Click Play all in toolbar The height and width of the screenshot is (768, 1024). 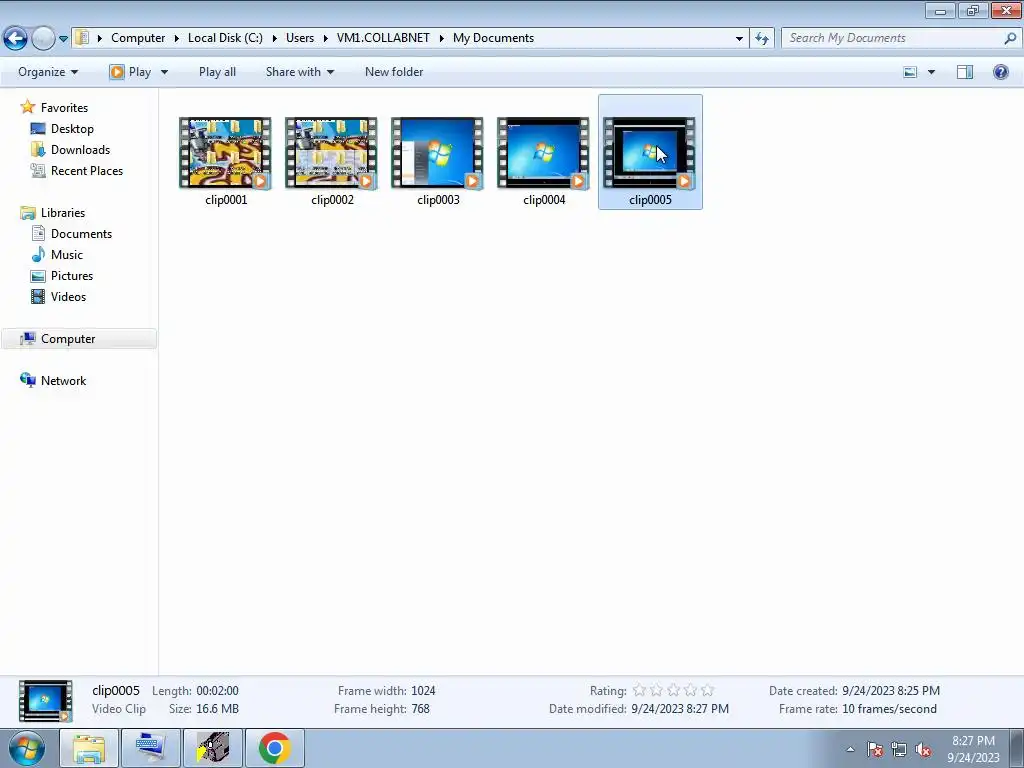click(x=217, y=72)
